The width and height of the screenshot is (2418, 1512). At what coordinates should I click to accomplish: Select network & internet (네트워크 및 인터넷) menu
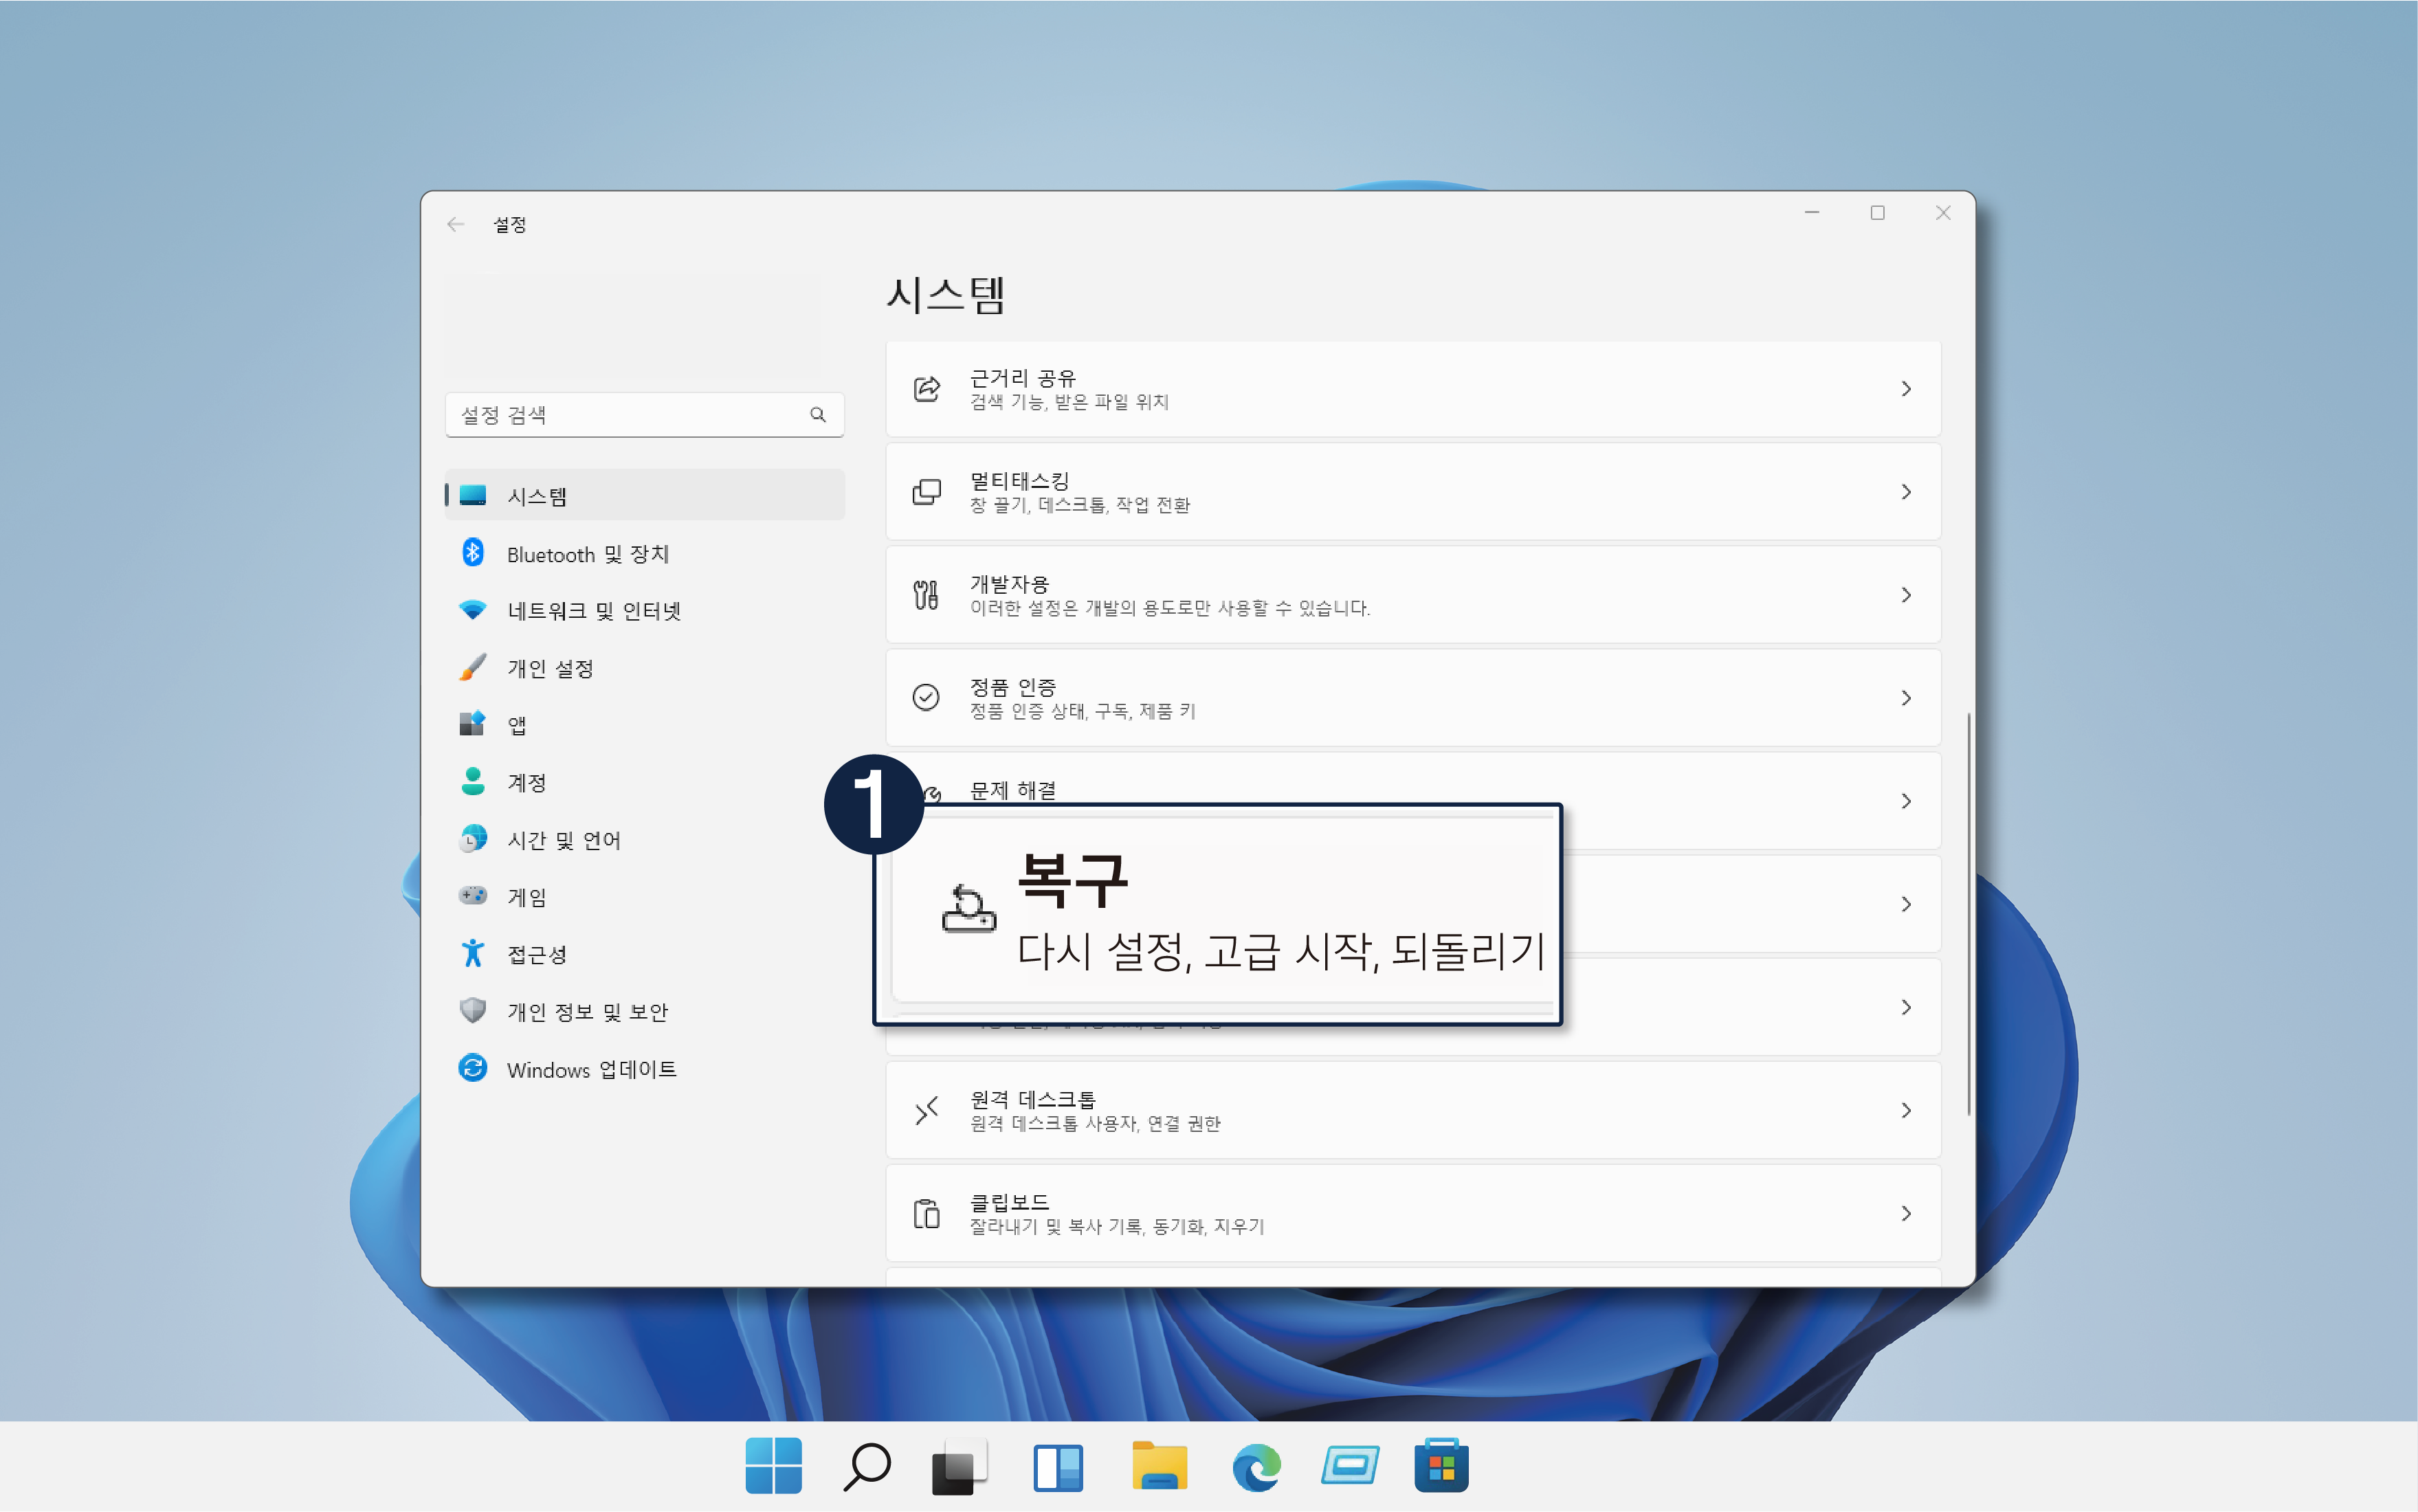point(593,611)
